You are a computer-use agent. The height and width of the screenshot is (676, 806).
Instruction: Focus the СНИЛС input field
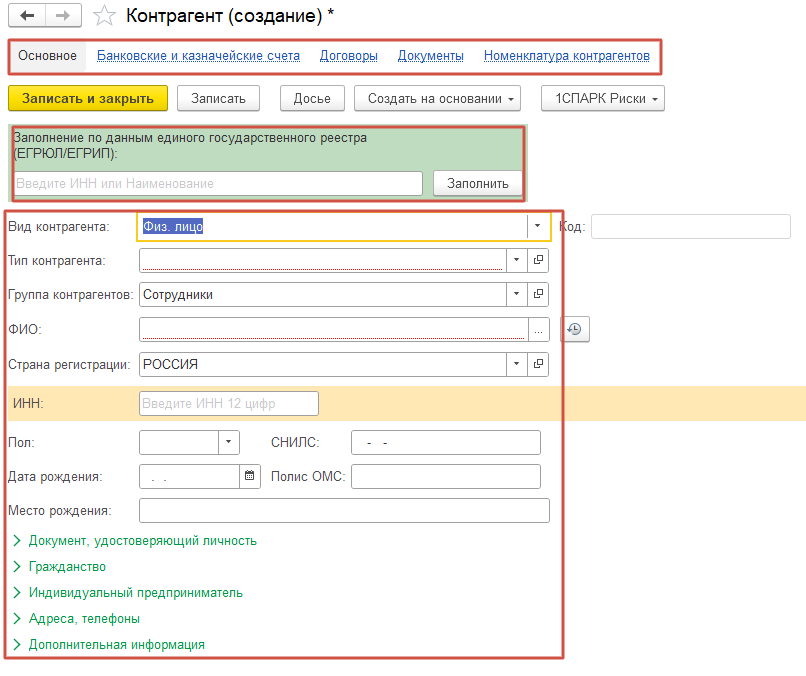click(446, 442)
